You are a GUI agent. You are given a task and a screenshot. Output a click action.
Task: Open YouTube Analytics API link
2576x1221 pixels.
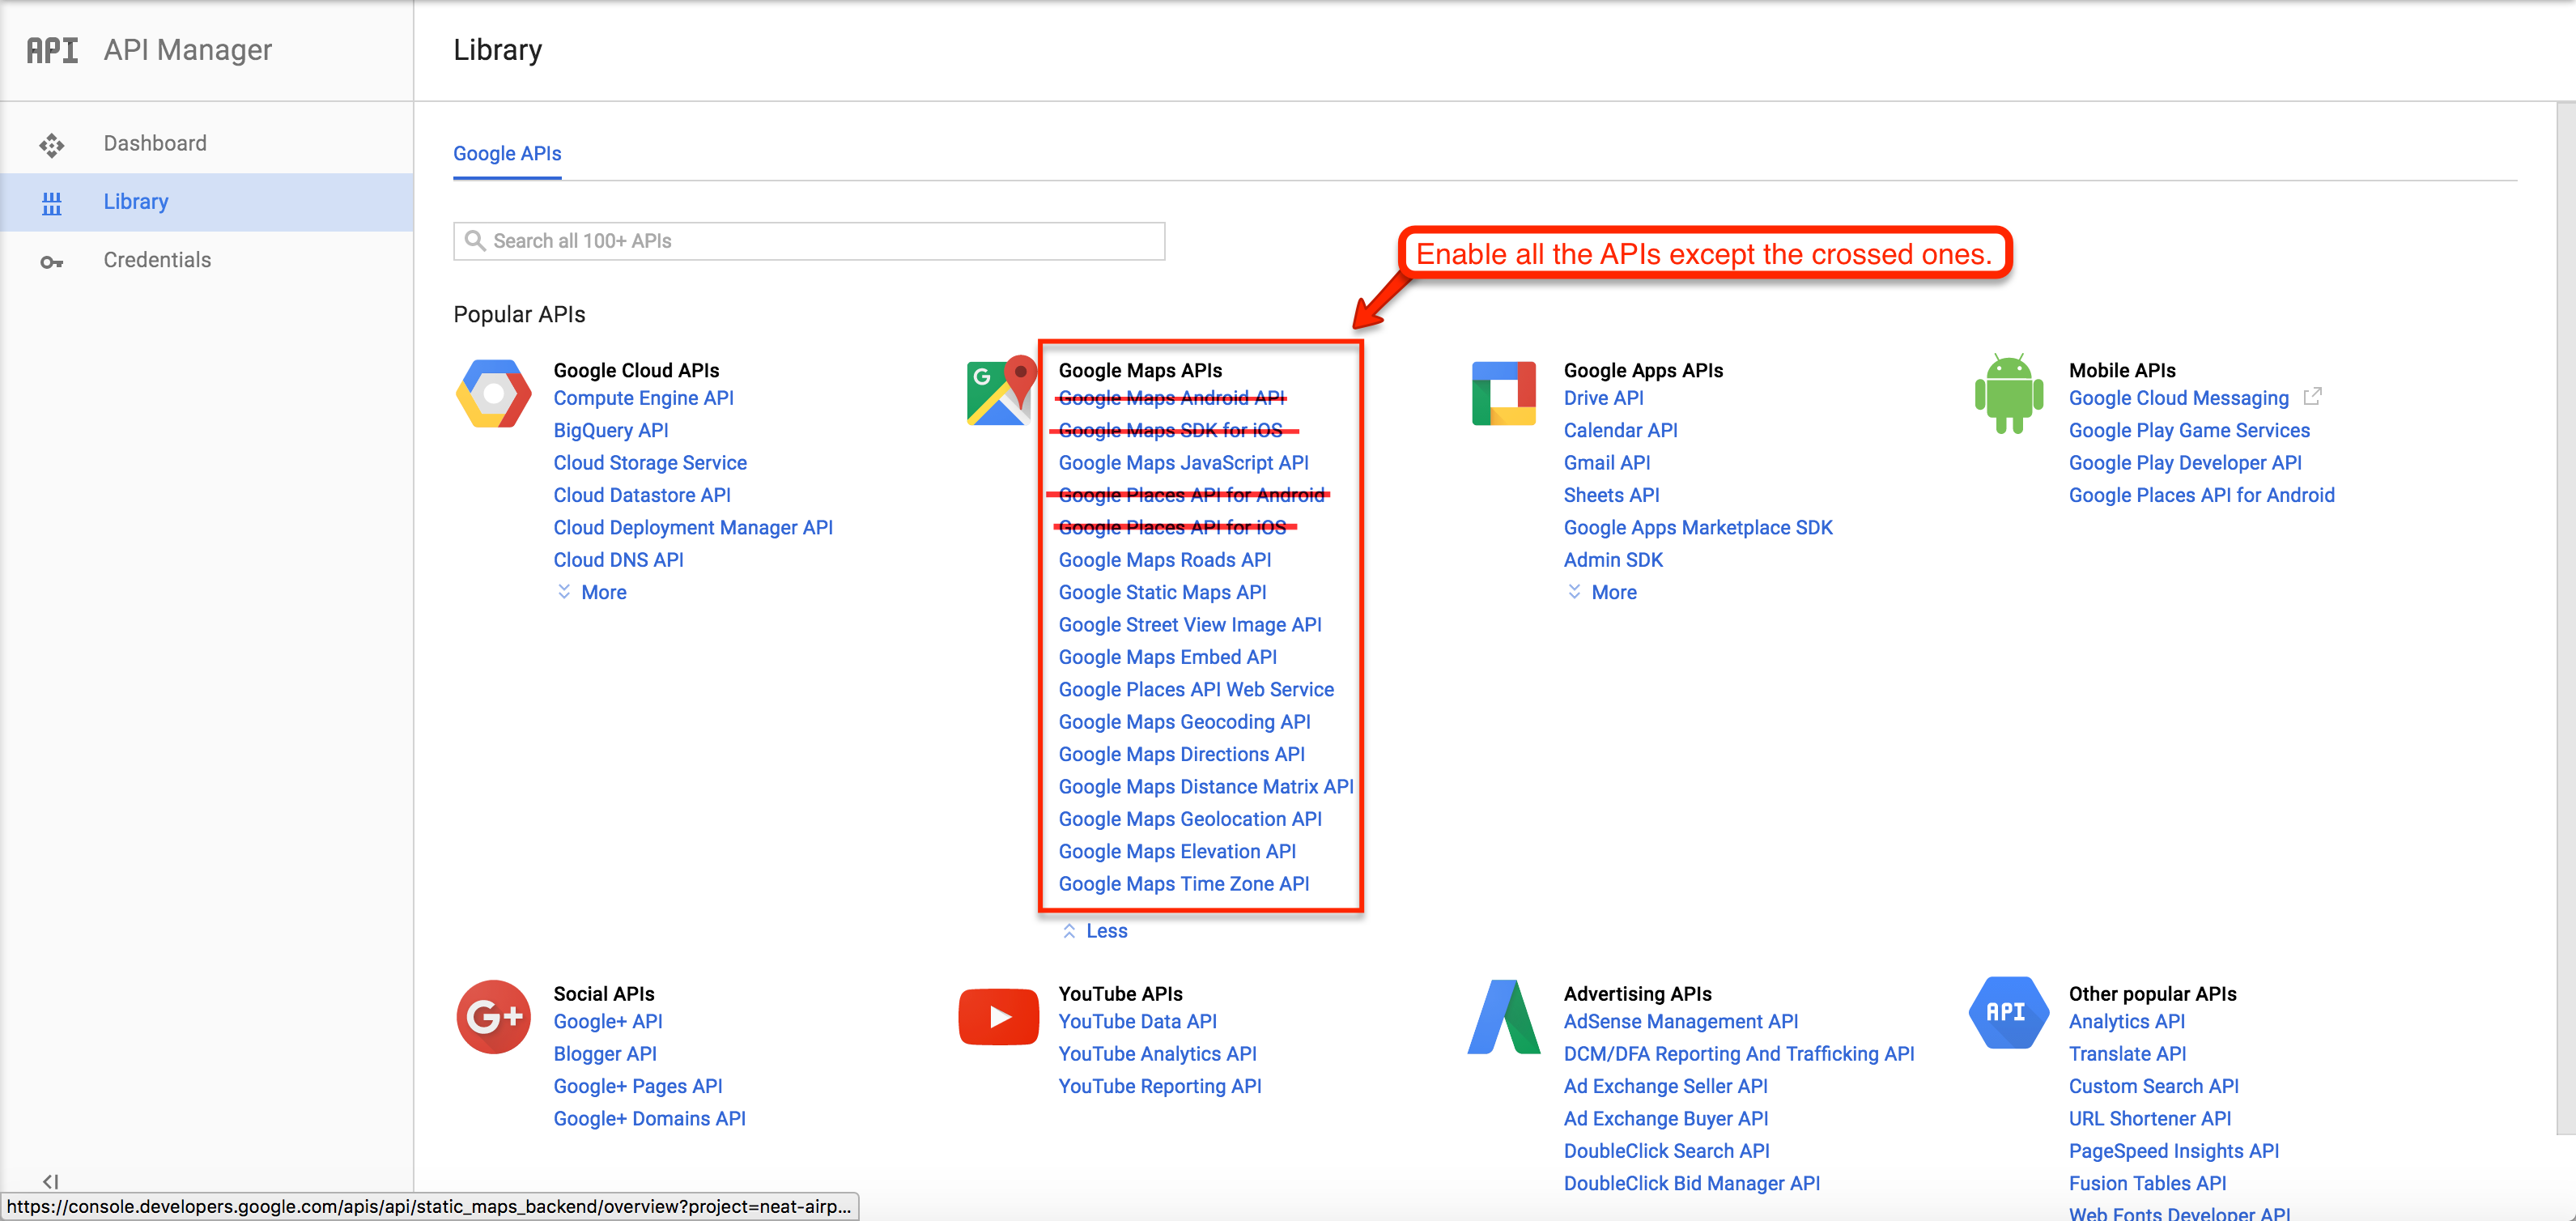point(1157,1054)
